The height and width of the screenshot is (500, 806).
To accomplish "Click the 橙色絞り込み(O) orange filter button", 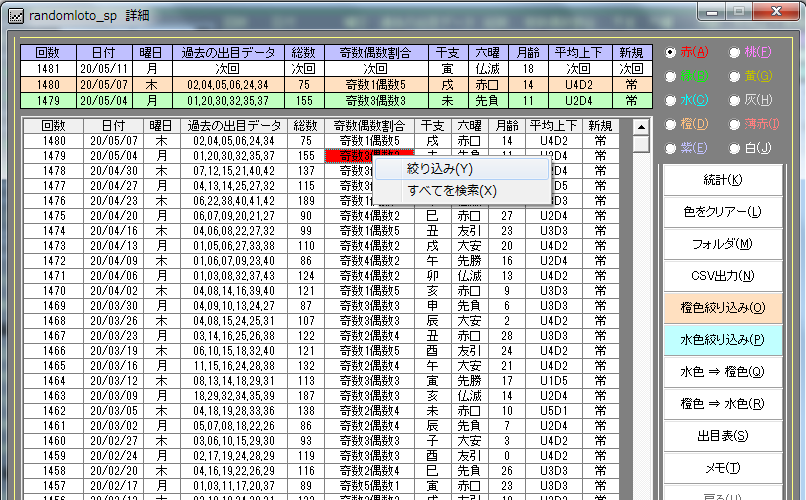I will pyautogui.click(x=723, y=308).
